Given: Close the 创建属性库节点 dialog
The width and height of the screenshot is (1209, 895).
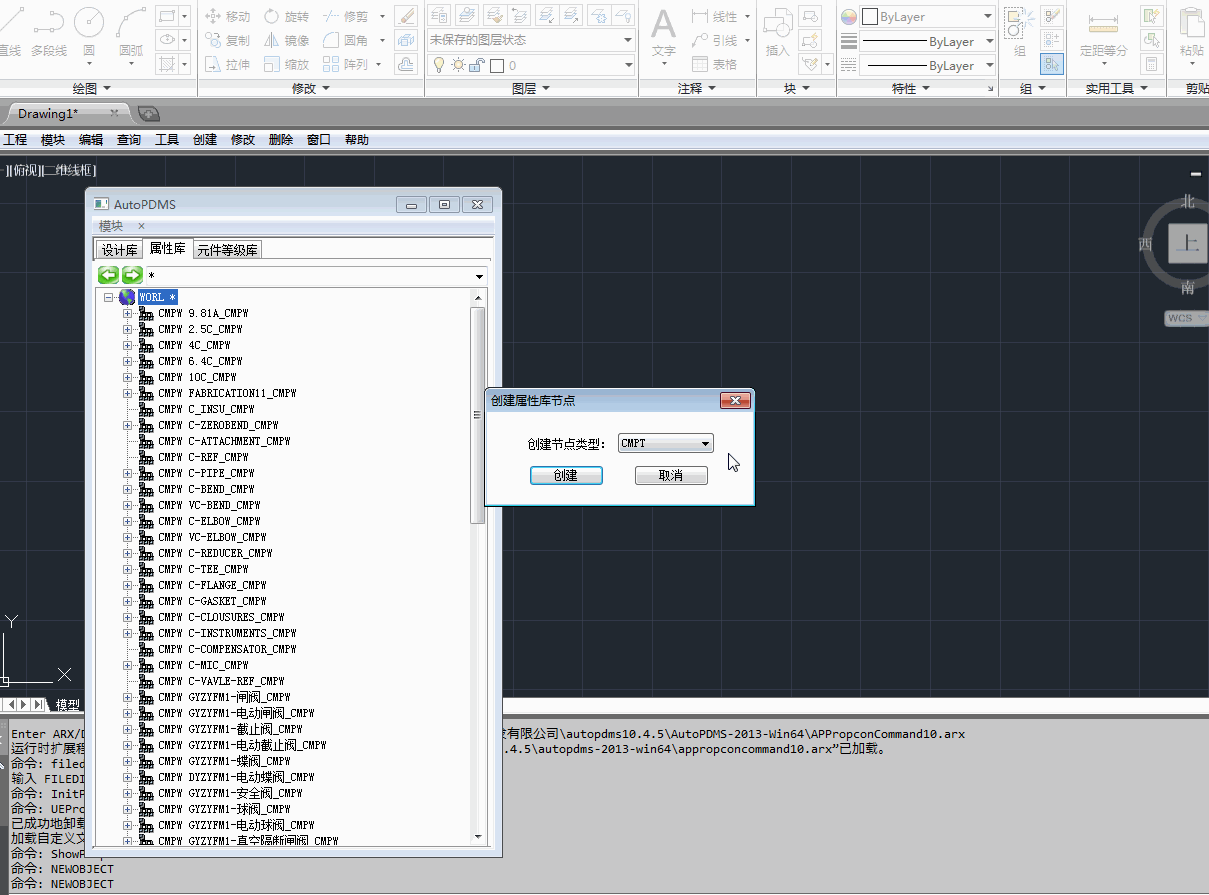Looking at the screenshot, I should coord(735,400).
